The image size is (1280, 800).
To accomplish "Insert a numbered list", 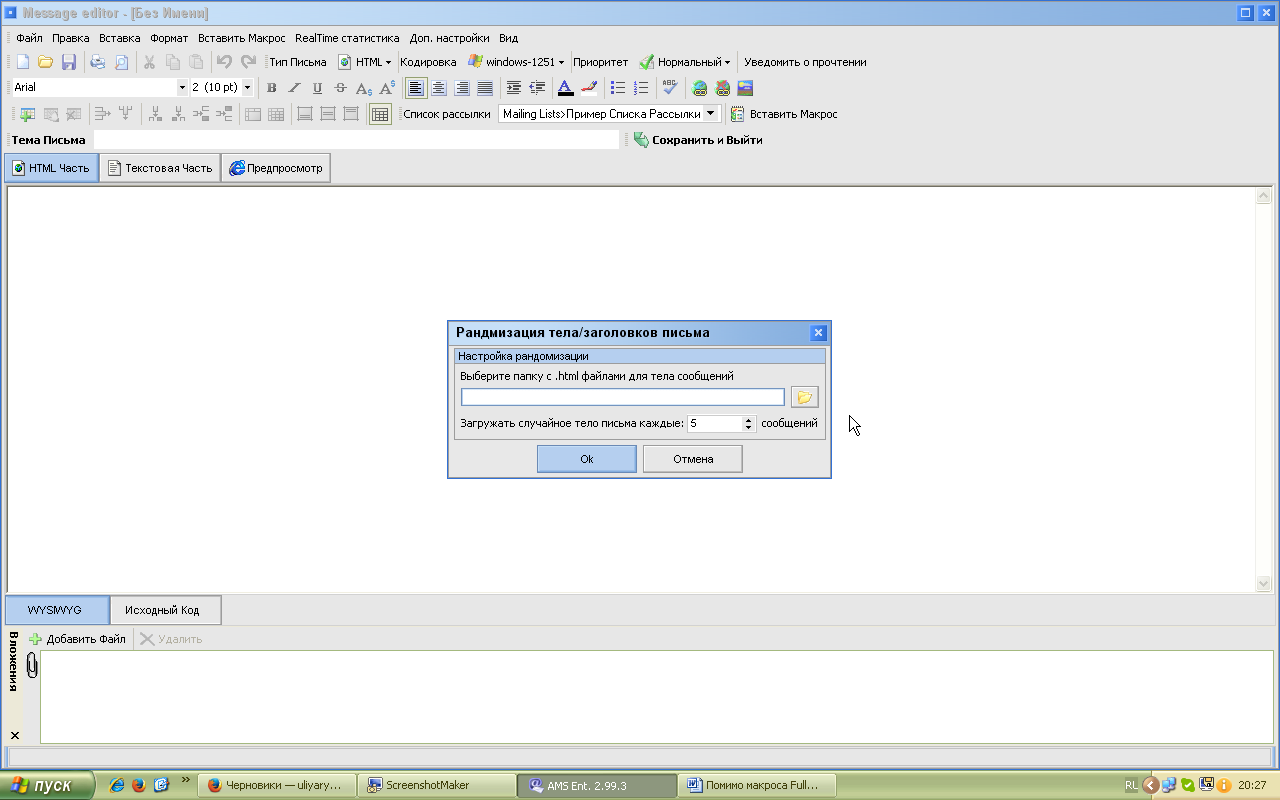I will pyautogui.click(x=641, y=88).
